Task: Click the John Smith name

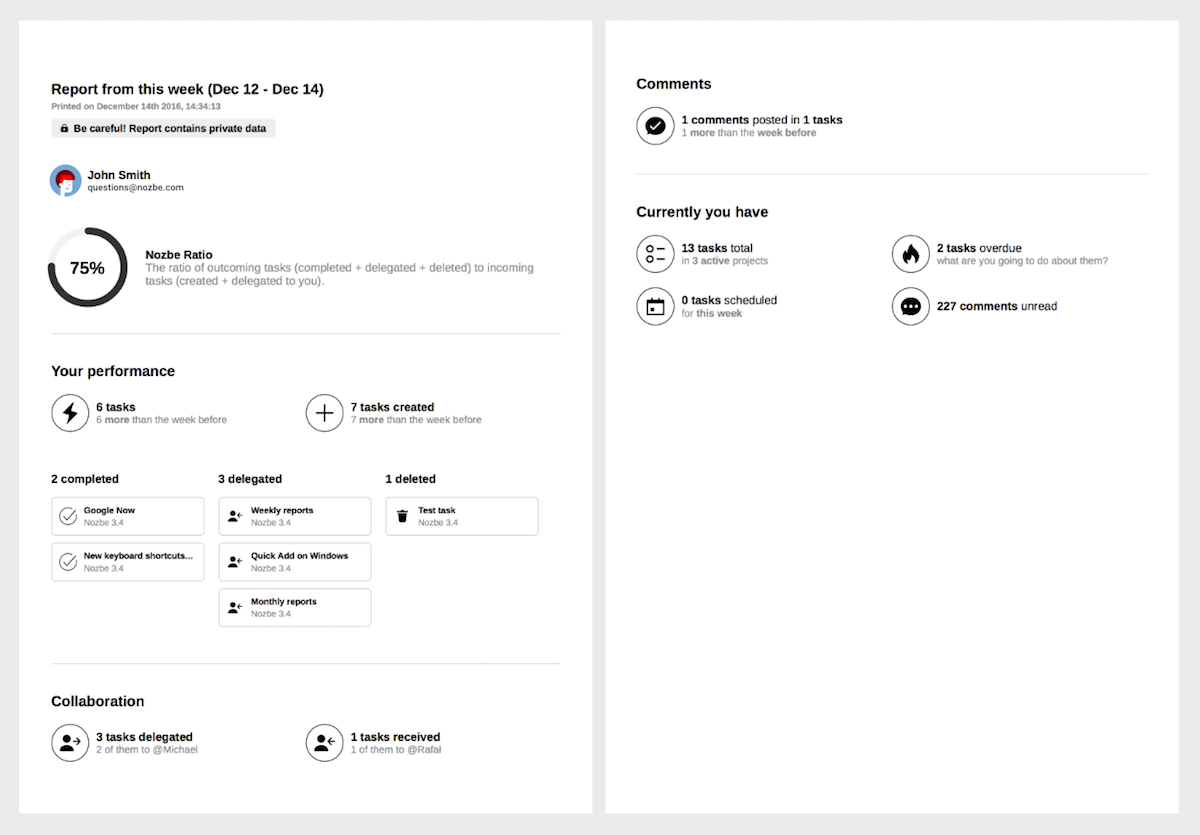Action: click(119, 175)
